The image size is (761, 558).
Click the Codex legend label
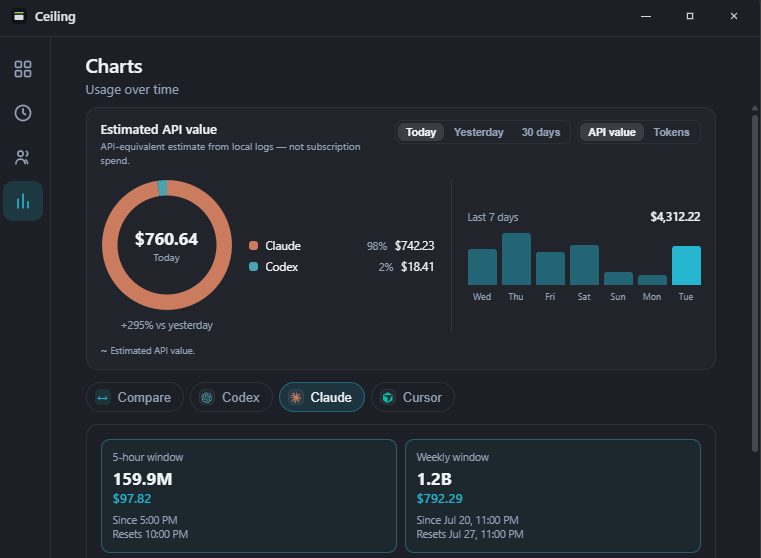pyautogui.click(x=281, y=267)
